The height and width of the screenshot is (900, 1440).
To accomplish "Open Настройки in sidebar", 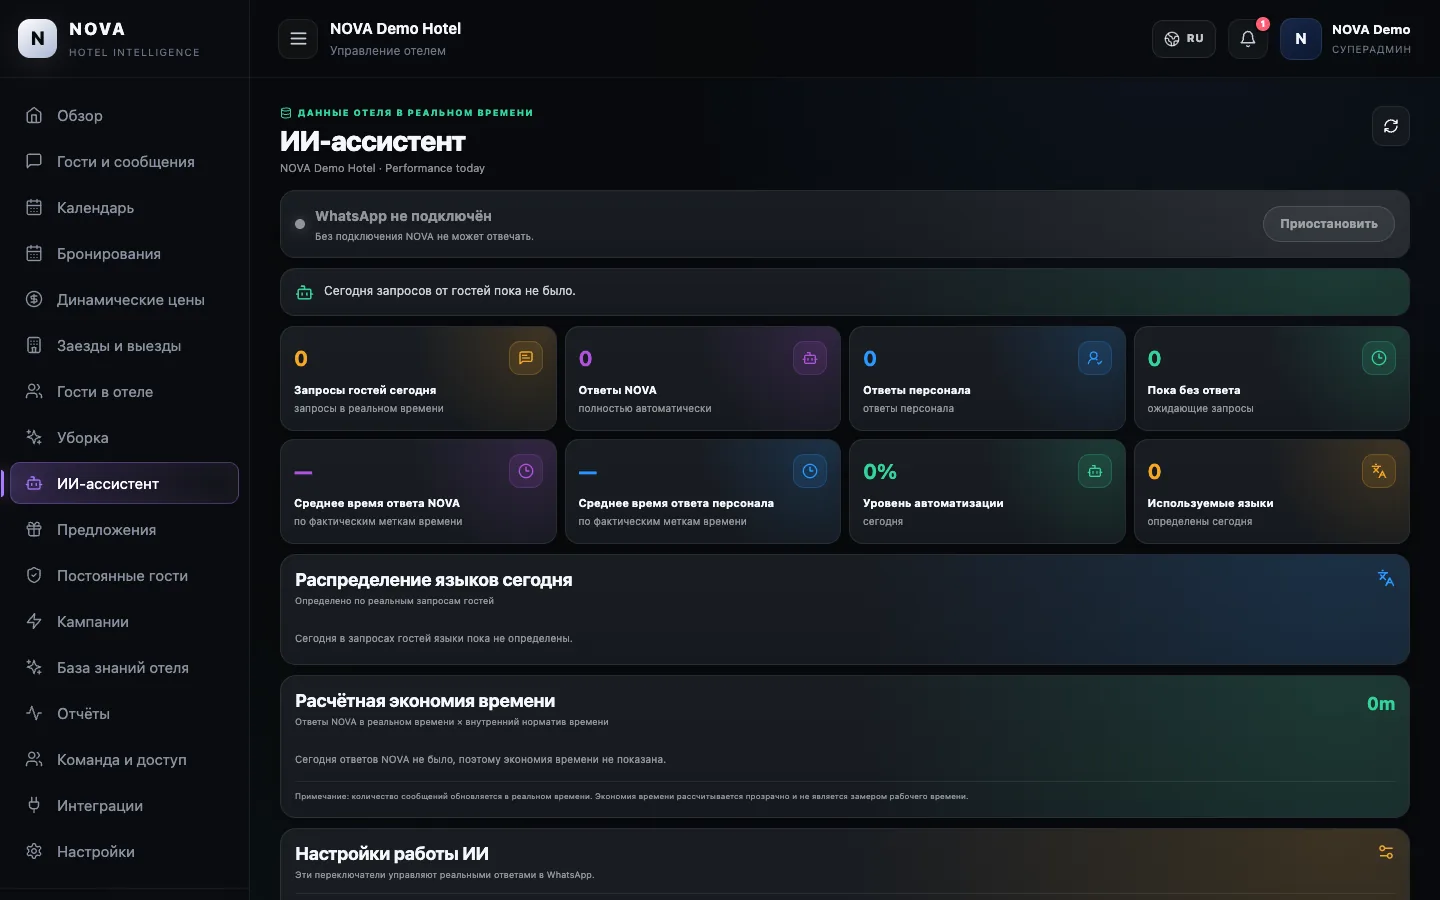I will pos(124,852).
